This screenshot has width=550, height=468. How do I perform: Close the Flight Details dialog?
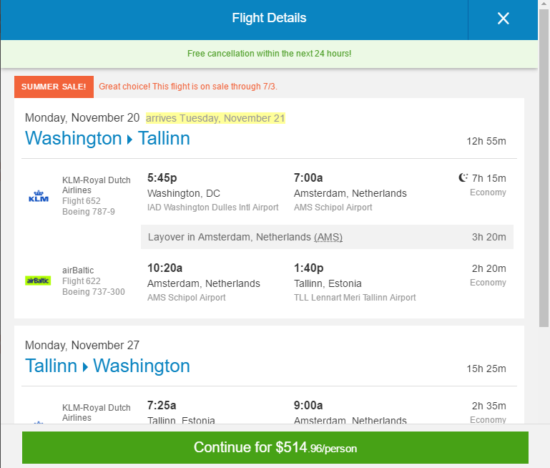coord(503,18)
